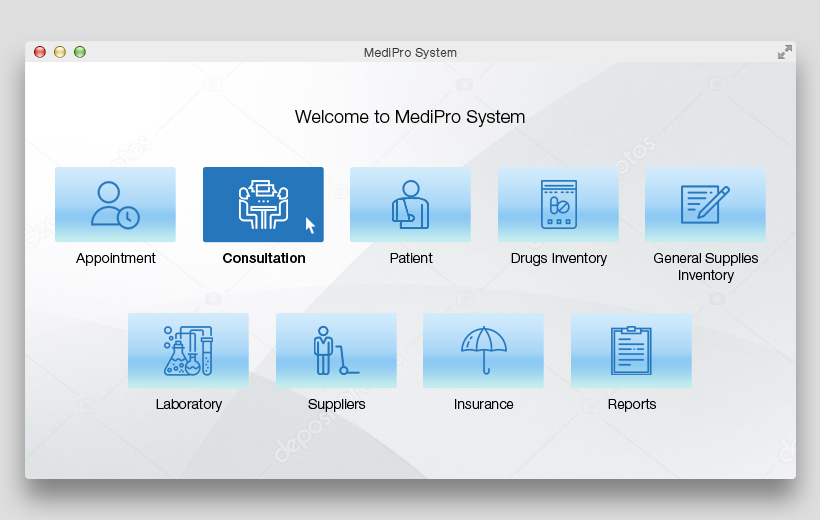
Task: Click the Laboratory text label
Action: coord(189,404)
